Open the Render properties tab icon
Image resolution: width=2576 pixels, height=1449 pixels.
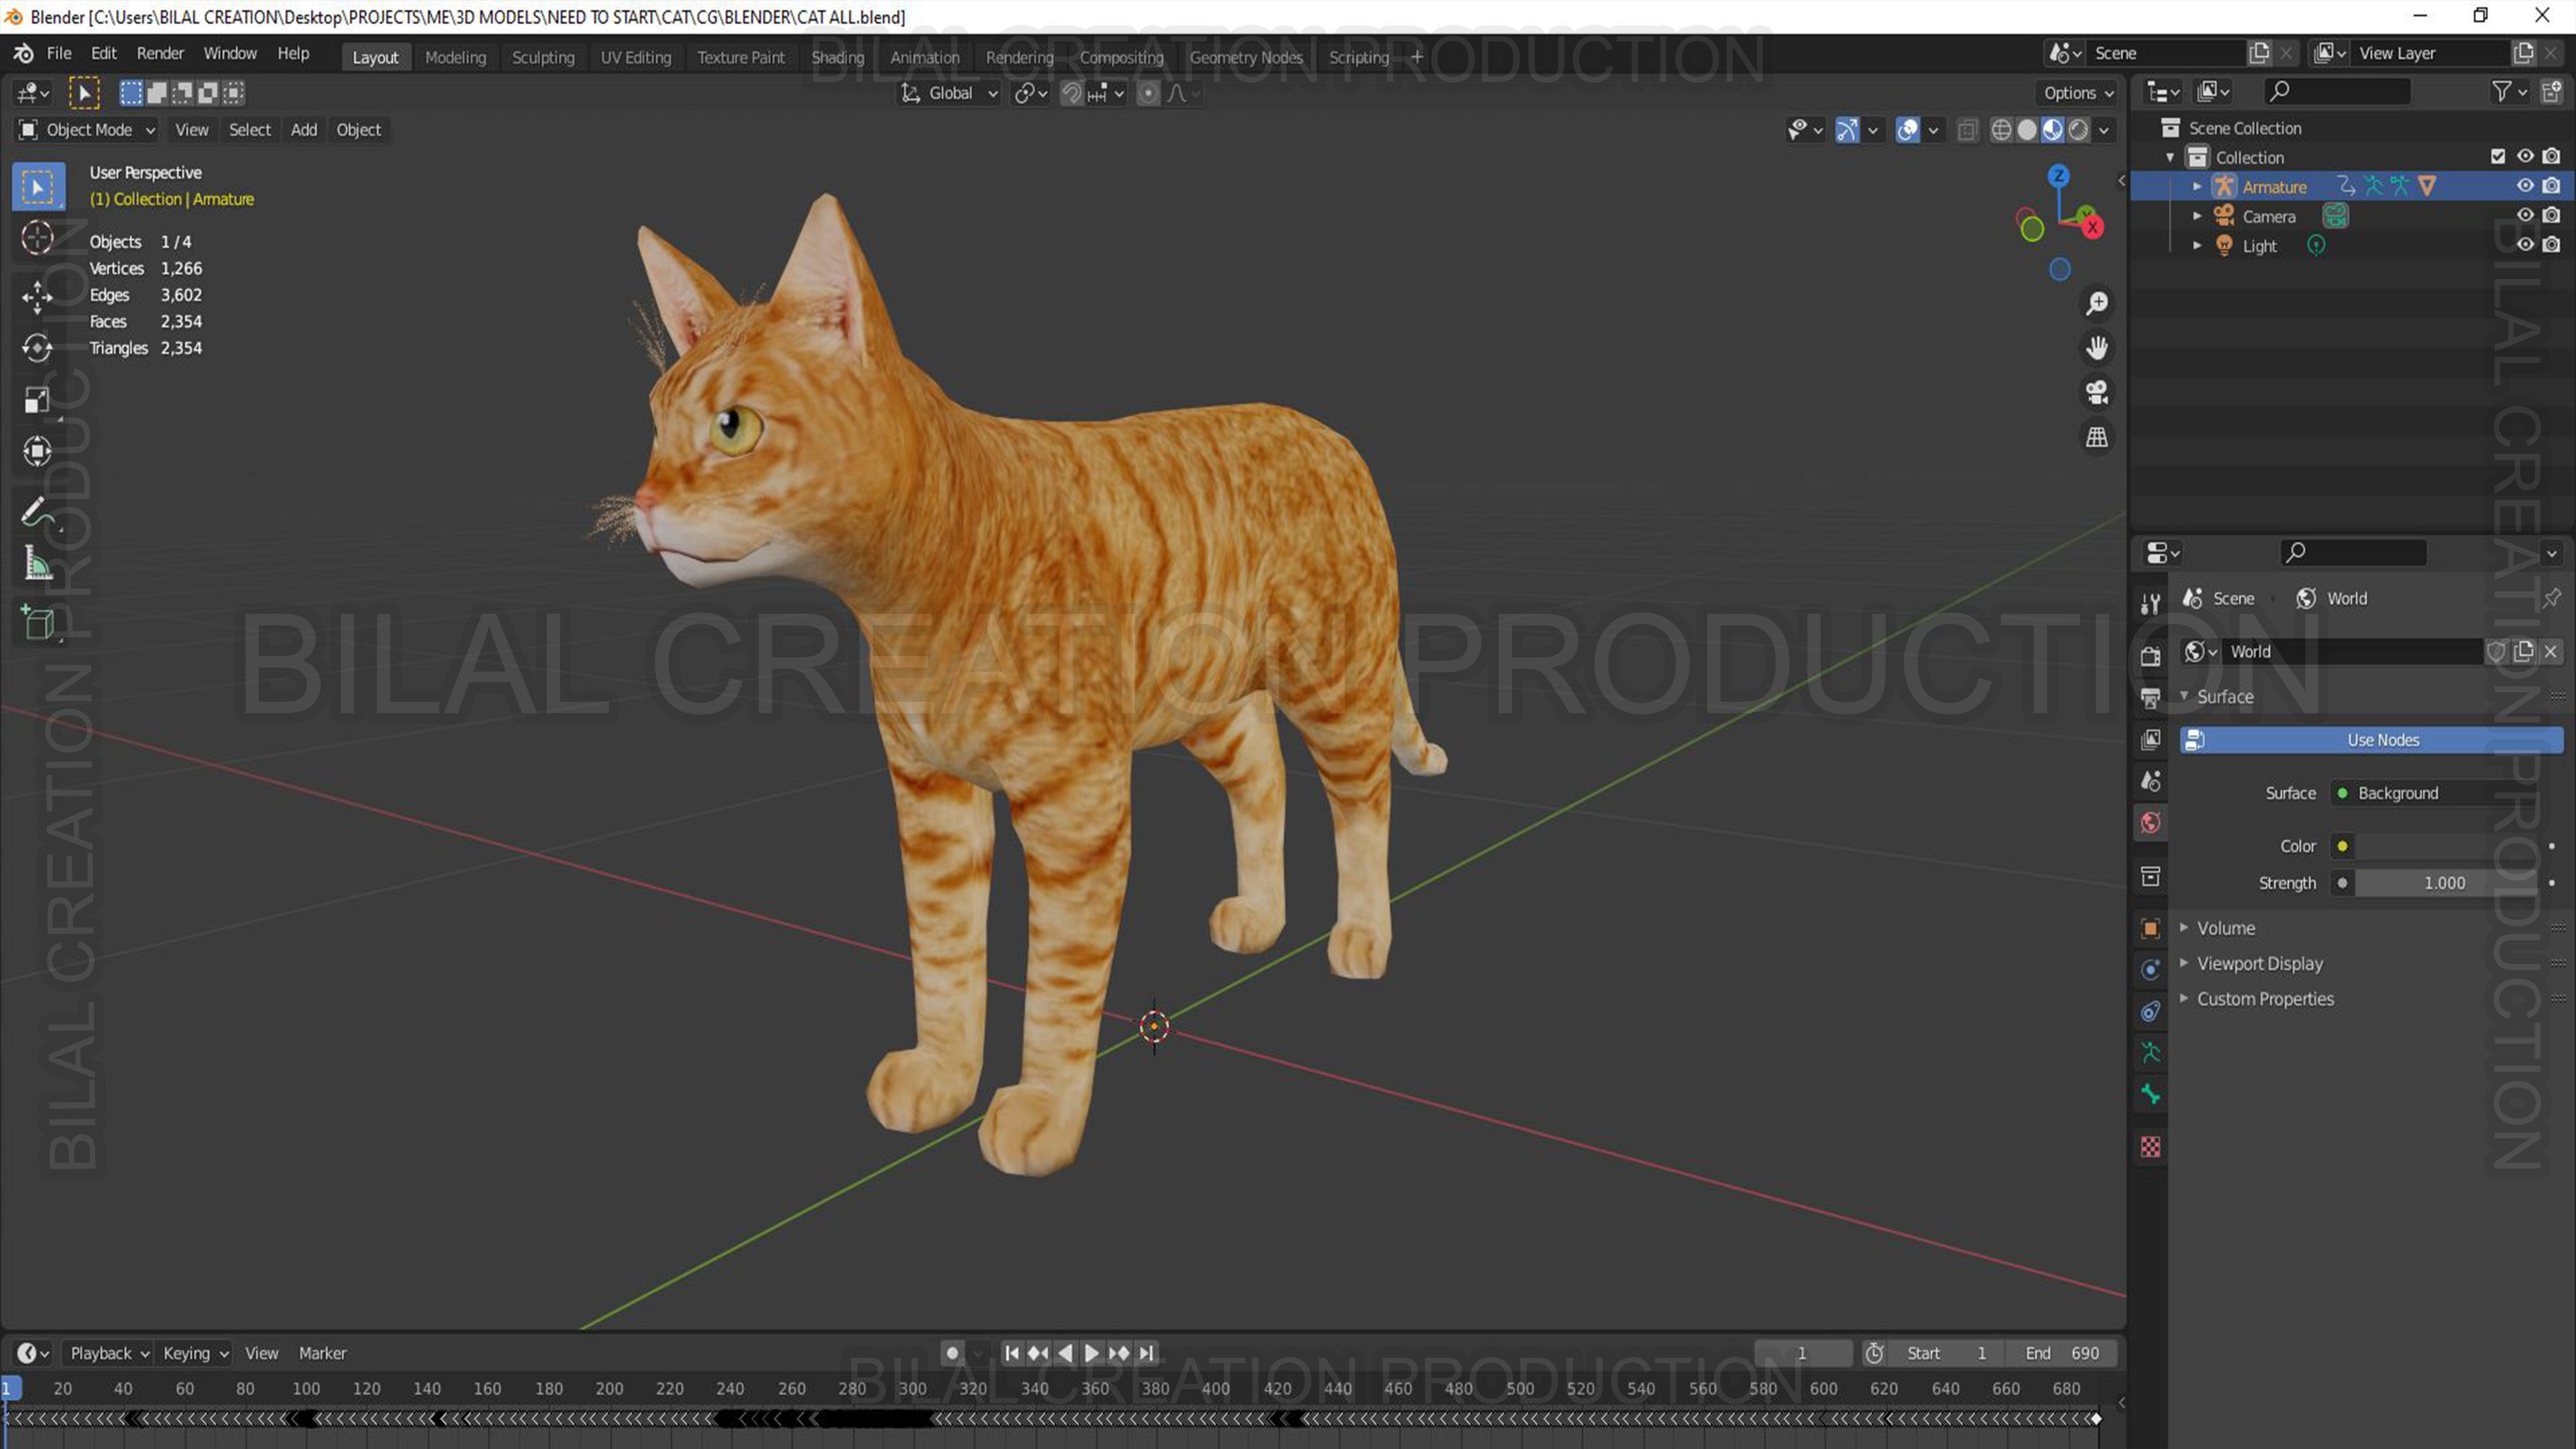(2150, 656)
